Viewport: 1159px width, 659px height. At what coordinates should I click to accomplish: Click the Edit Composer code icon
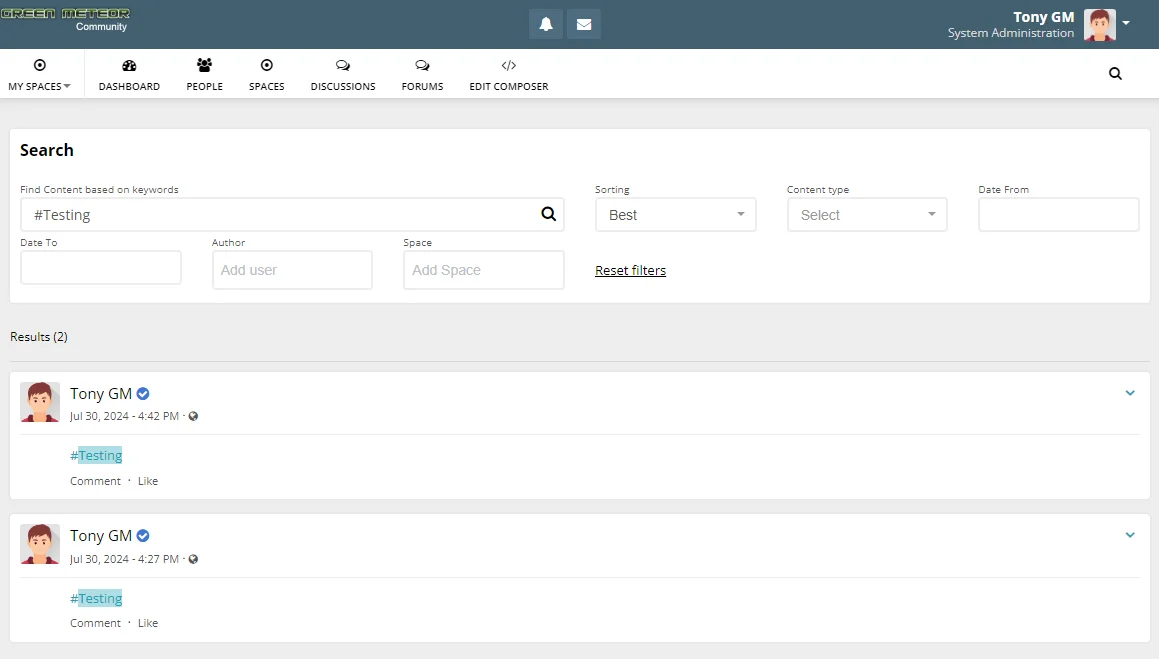pos(508,64)
